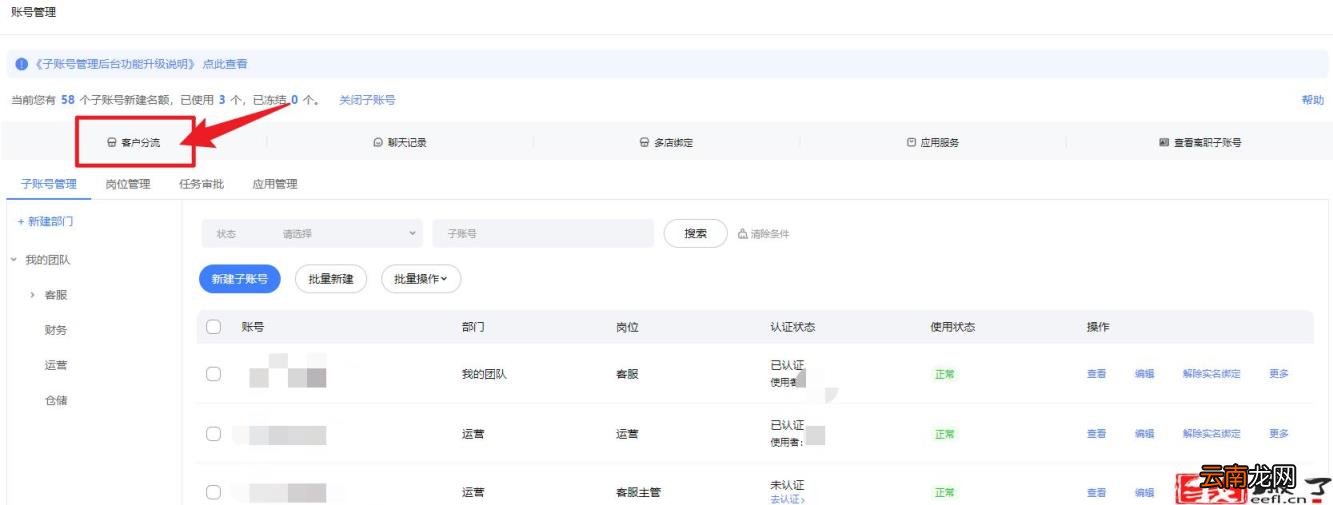Click 编辑 in the 我的团队 row
Screen dimensions: 1333x505
point(1144,374)
